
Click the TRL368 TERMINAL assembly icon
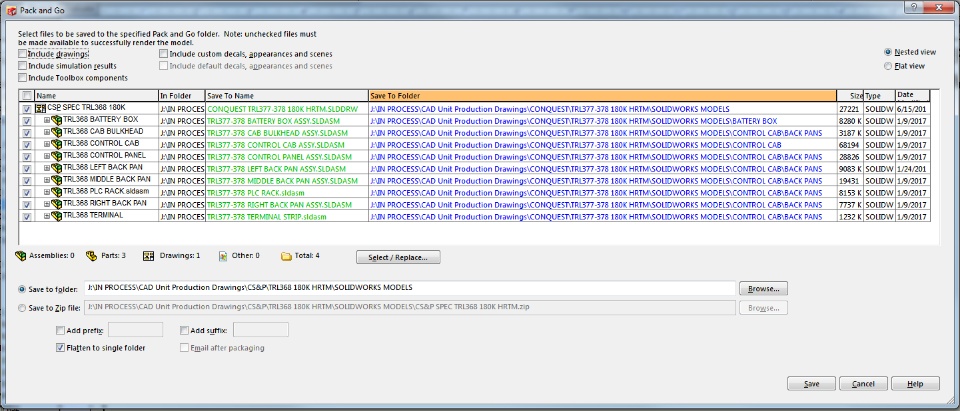pyautogui.click(x=57, y=216)
